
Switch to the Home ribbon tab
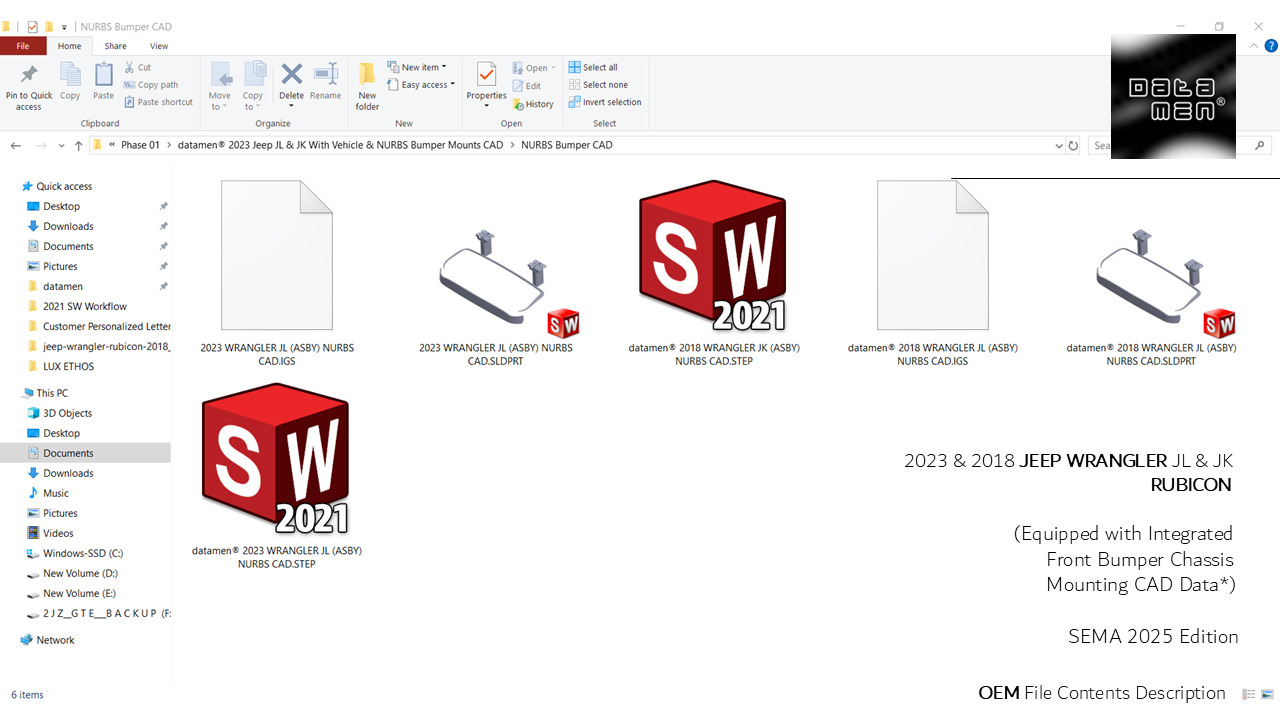tap(69, 46)
